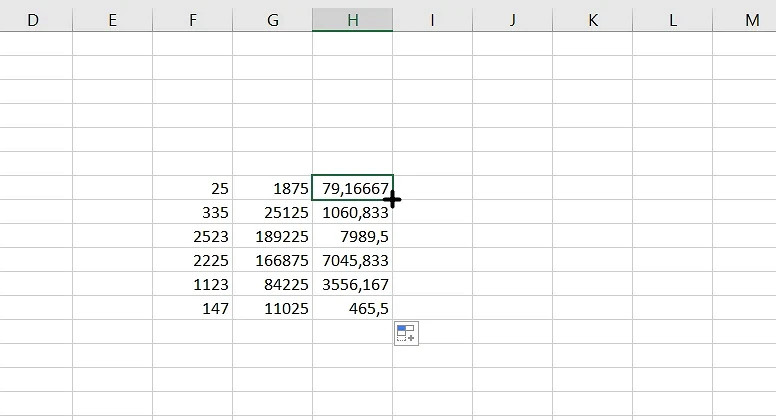Click the column E header
This screenshot has width=776, height=420.
(112, 19)
